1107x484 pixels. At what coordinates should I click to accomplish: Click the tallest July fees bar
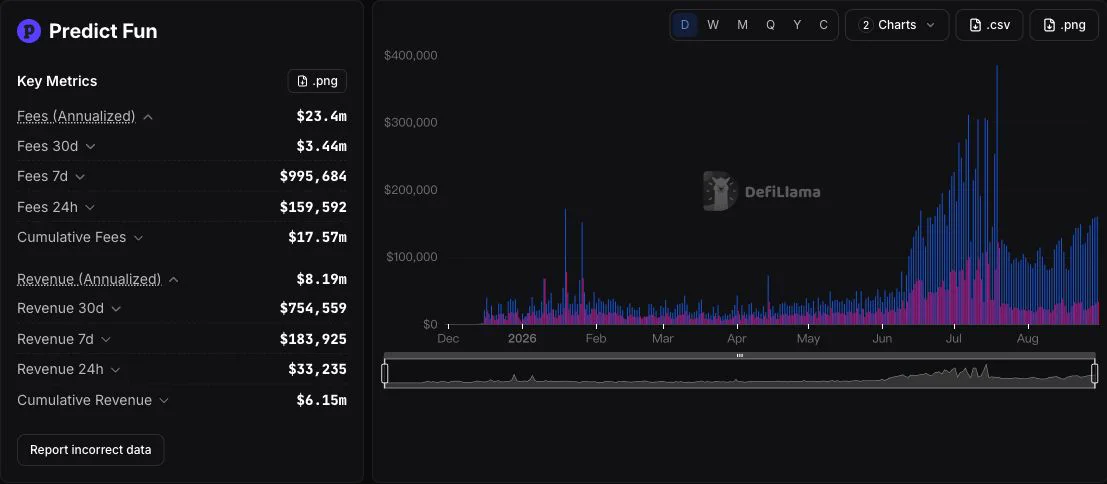(997, 195)
